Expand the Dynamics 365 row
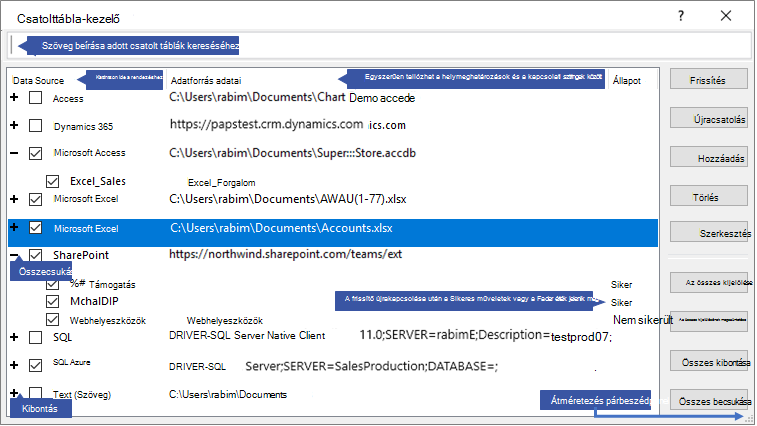Viewport: 757px width, 426px height. pyautogui.click(x=14, y=126)
